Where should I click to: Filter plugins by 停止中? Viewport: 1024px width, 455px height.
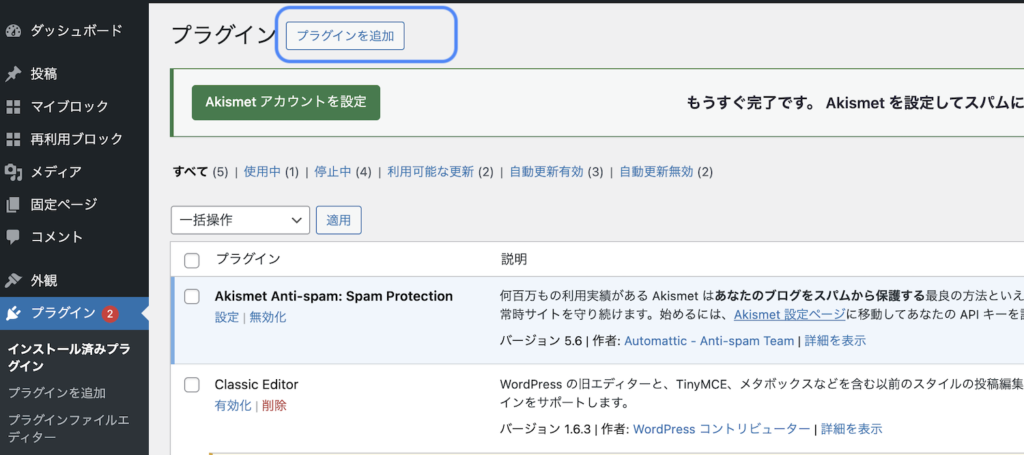(333, 172)
